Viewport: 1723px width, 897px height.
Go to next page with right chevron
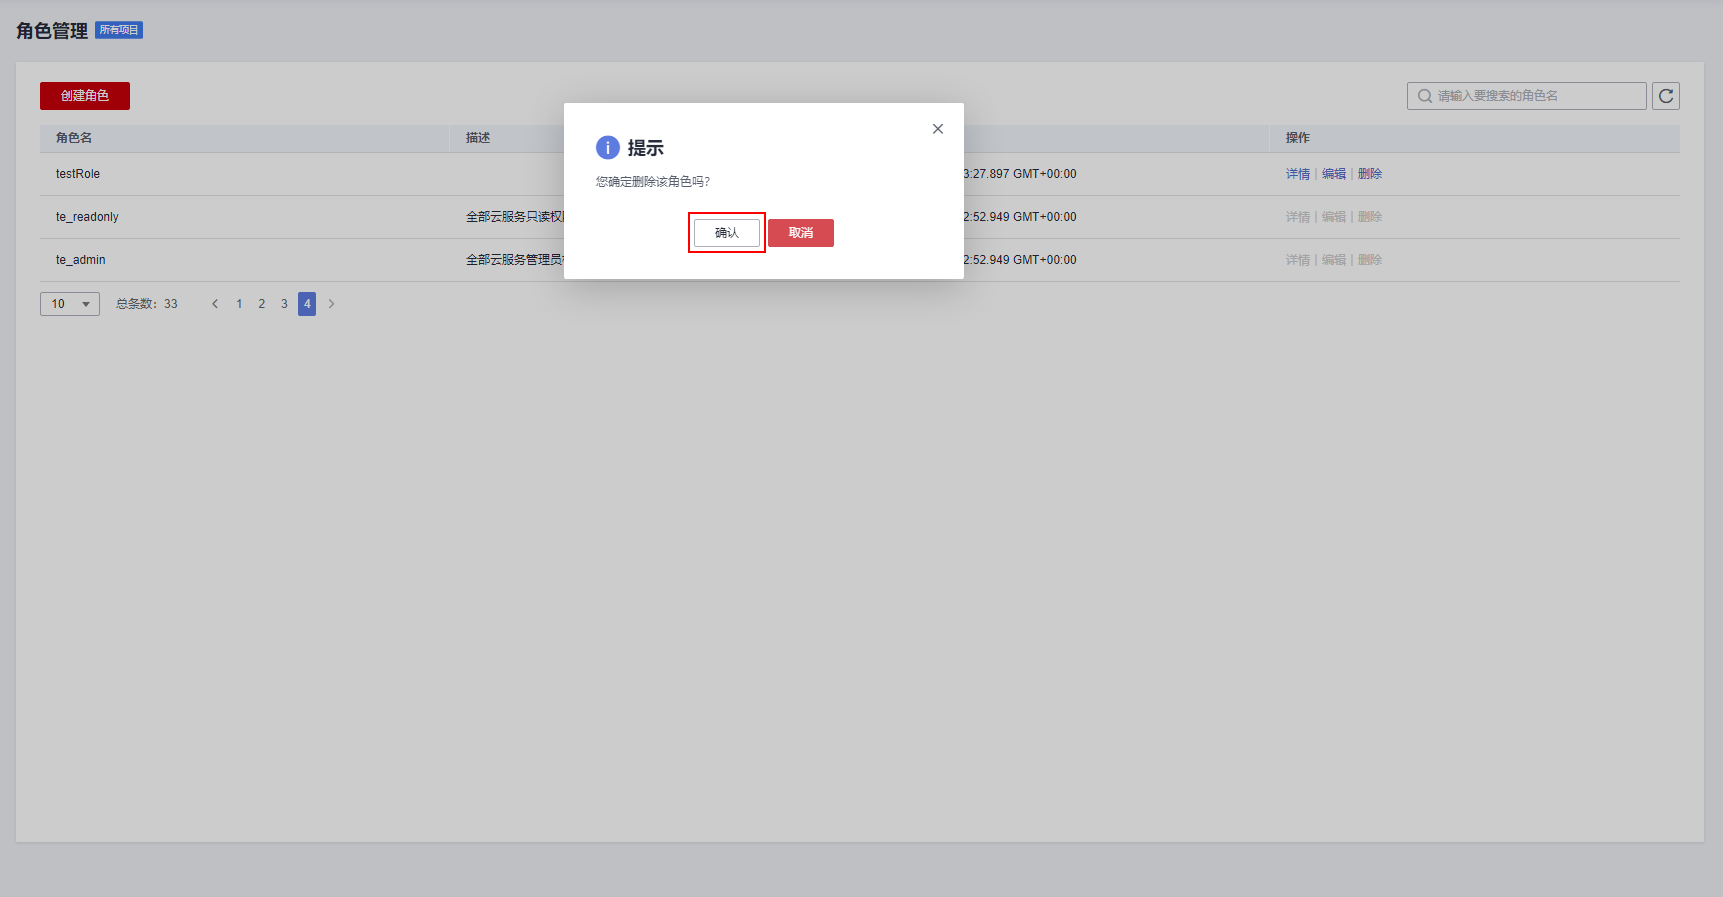332,304
